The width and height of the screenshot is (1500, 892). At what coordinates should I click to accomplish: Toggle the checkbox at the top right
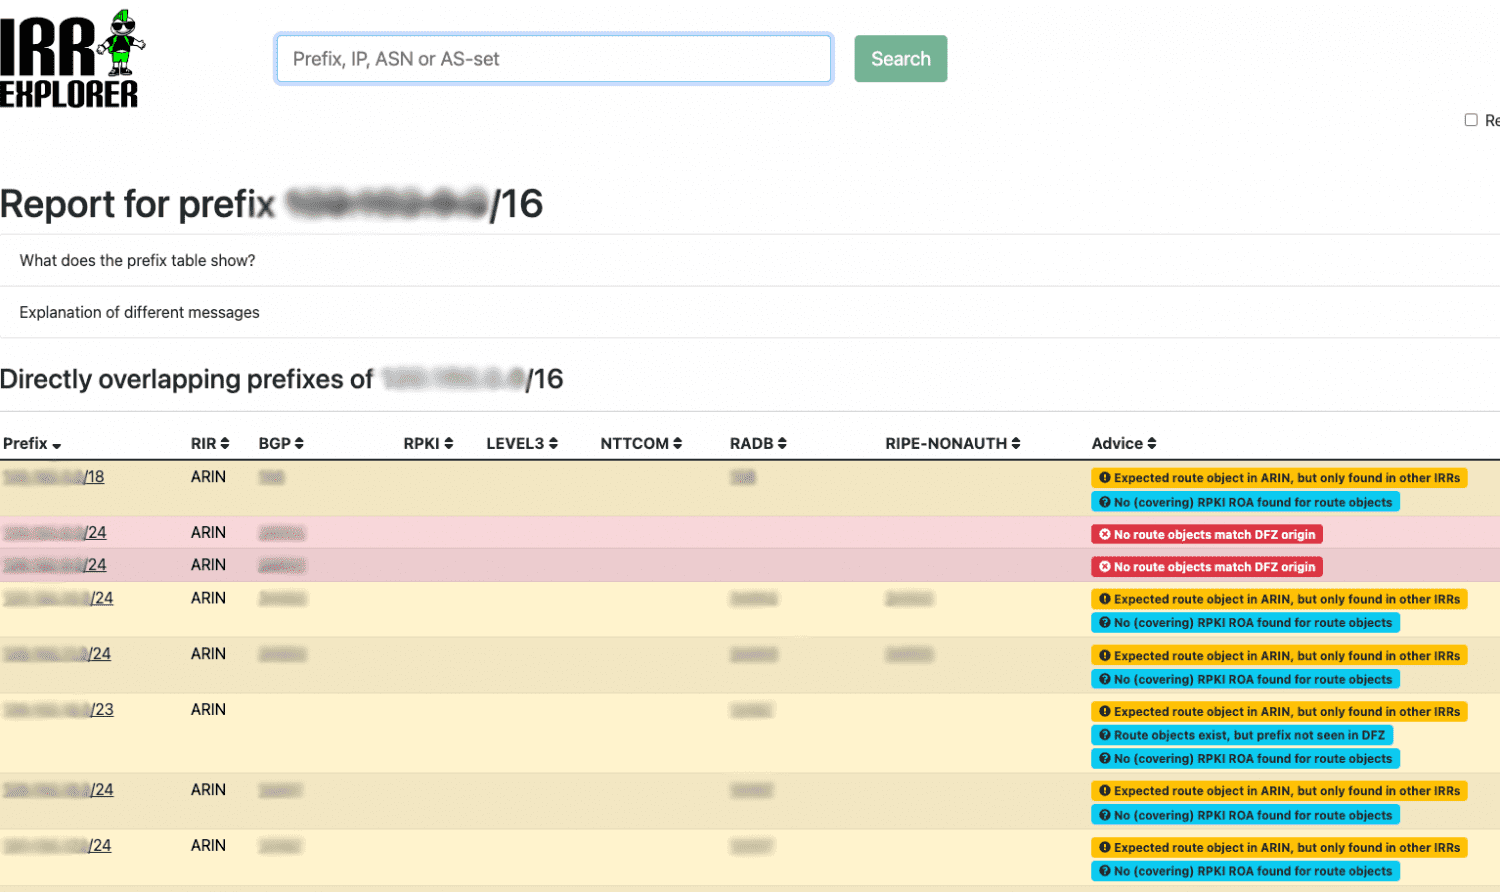click(1471, 120)
